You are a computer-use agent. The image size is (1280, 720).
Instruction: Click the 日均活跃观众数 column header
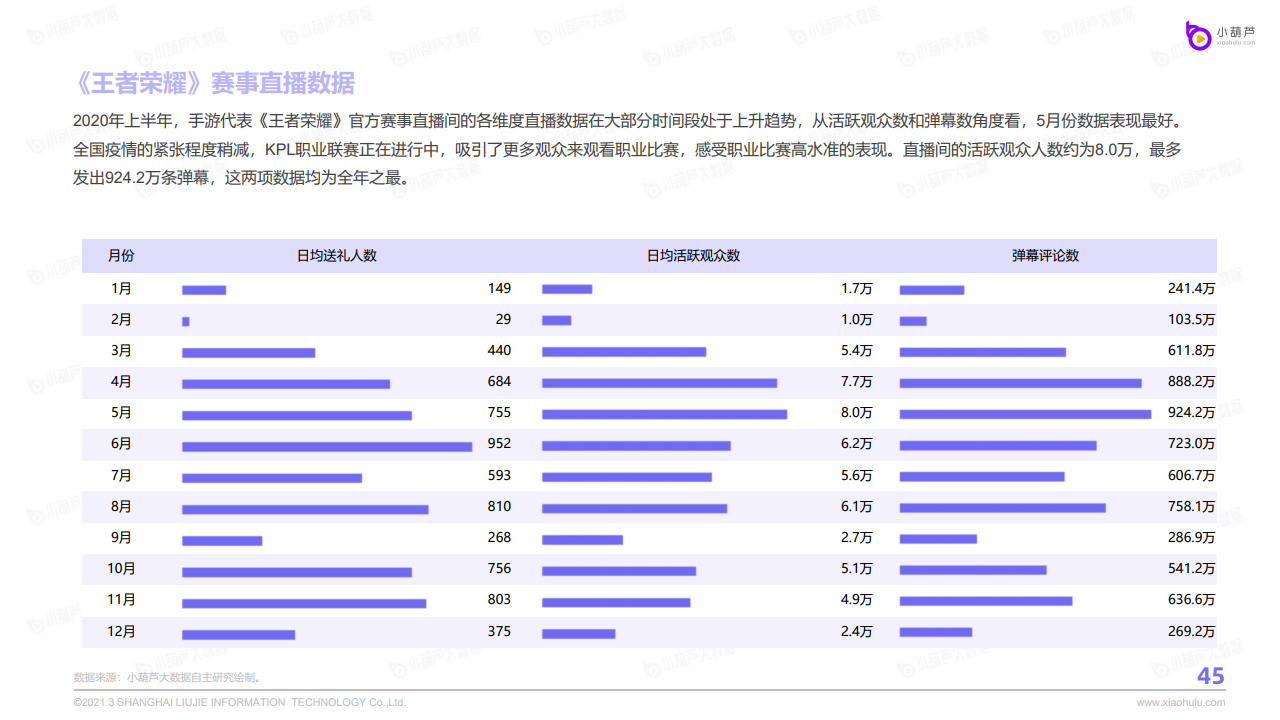(693, 256)
